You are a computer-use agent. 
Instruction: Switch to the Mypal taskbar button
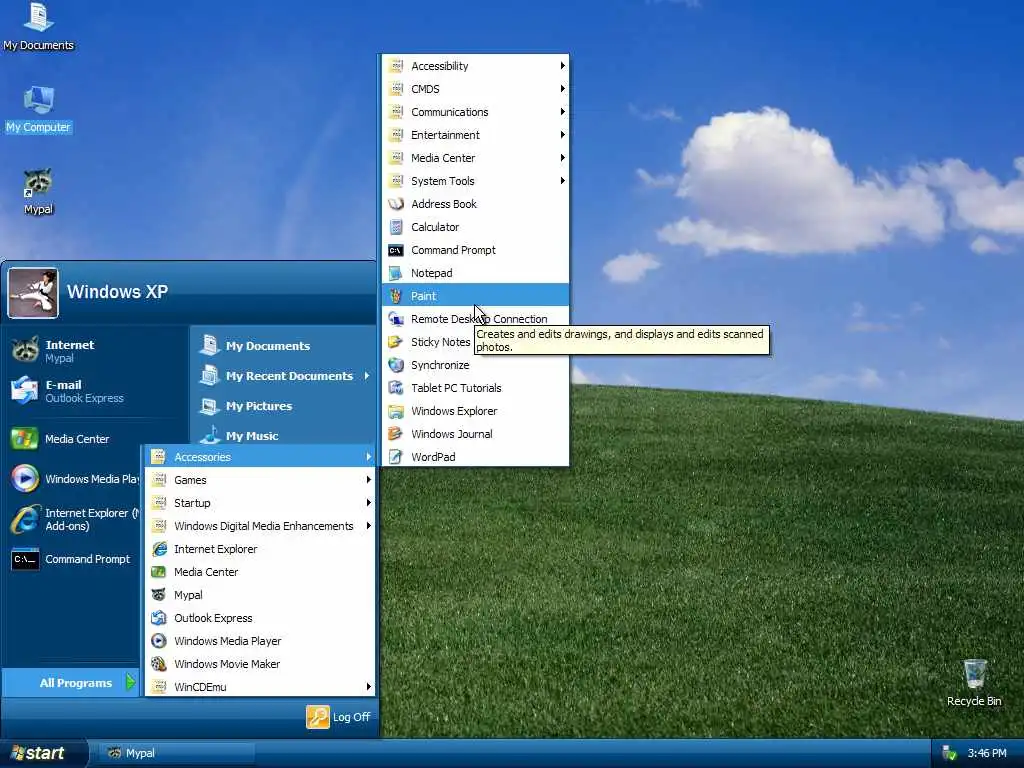pyautogui.click(x=176, y=753)
